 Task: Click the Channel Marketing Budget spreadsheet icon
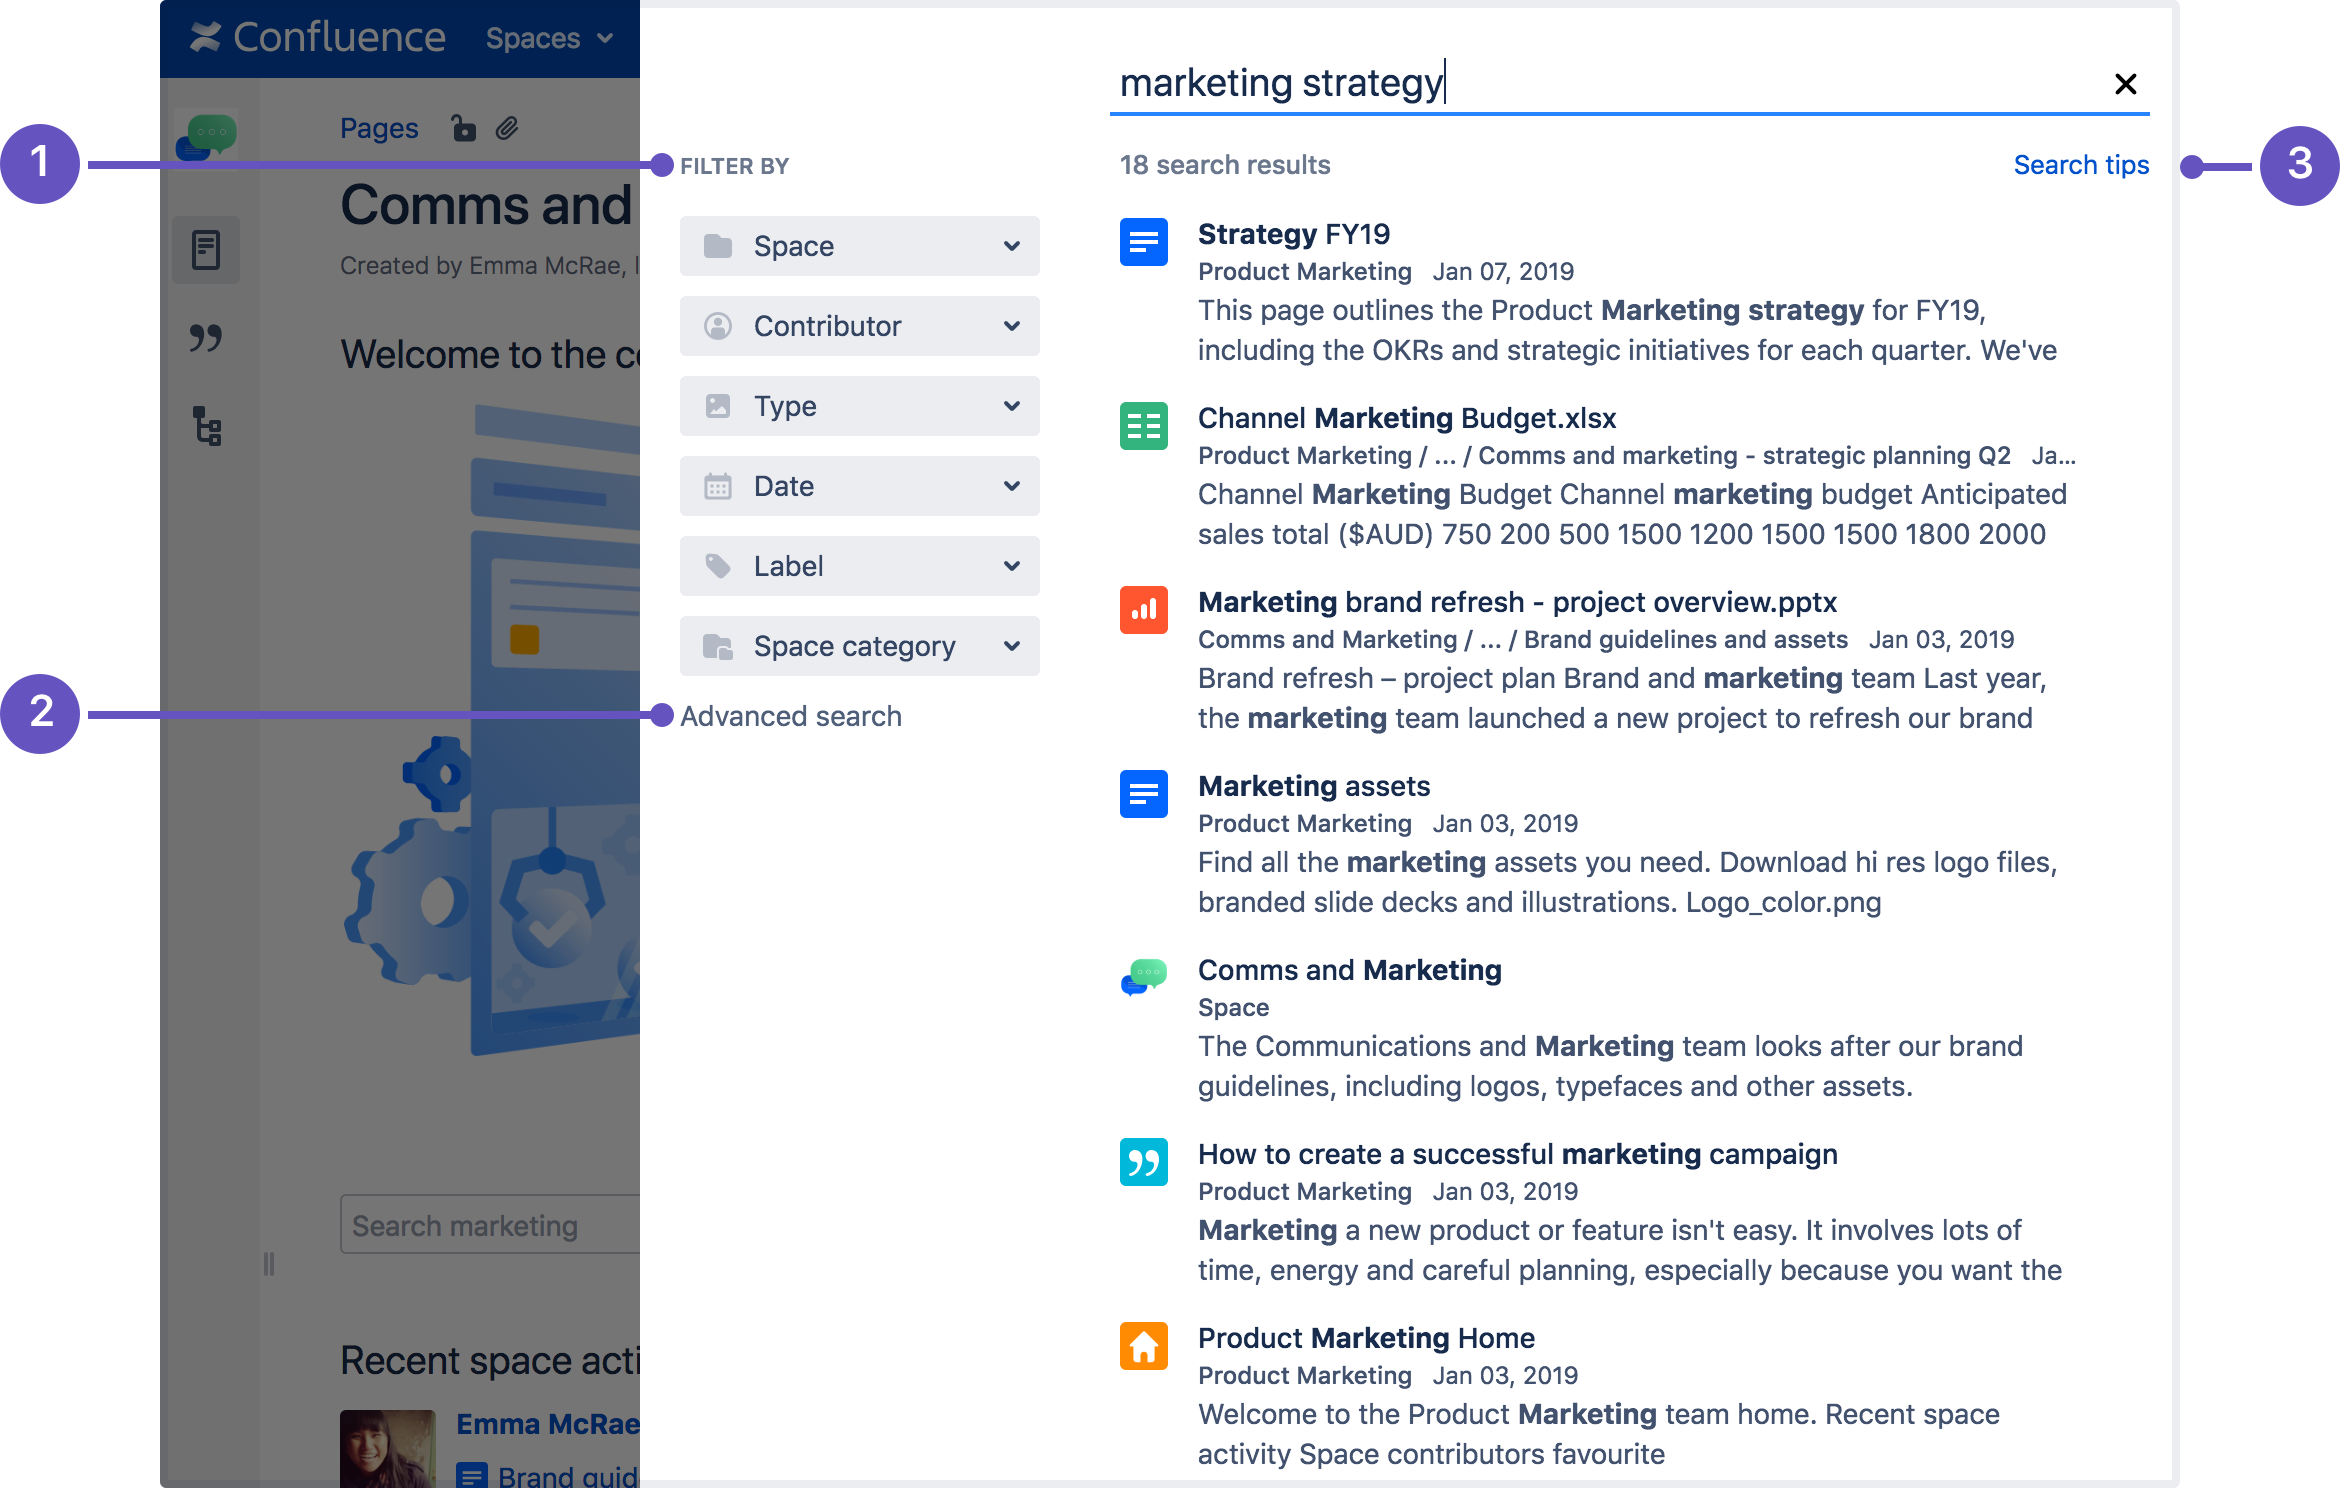(x=1144, y=426)
